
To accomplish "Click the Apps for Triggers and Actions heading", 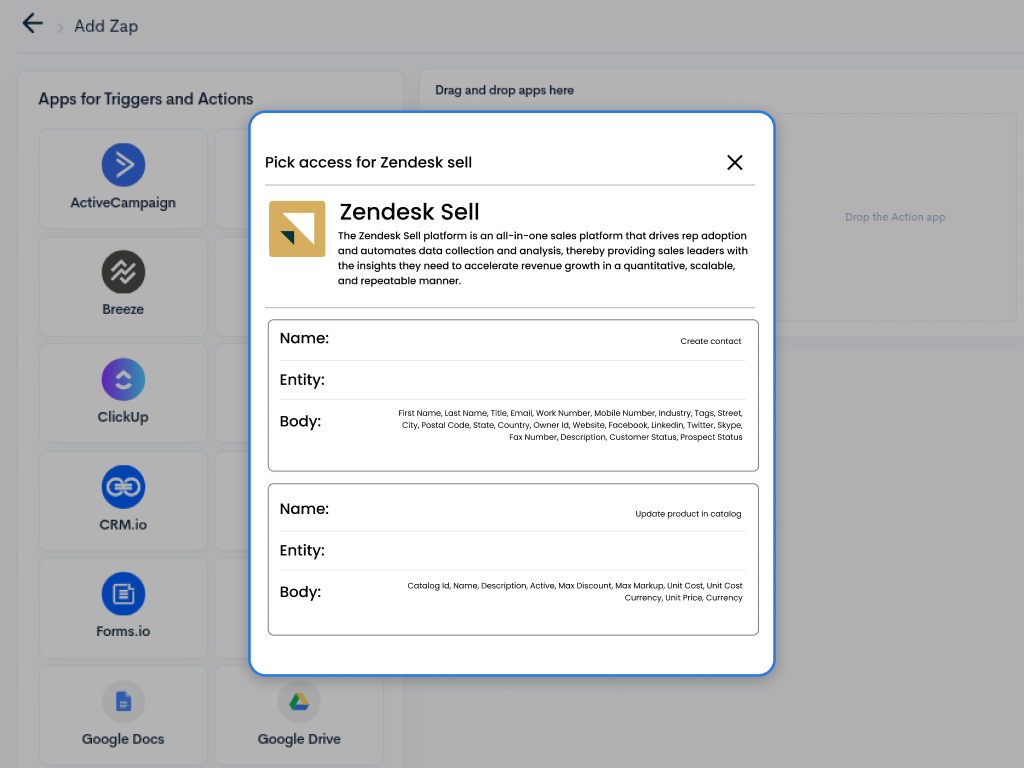I will pos(146,99).
